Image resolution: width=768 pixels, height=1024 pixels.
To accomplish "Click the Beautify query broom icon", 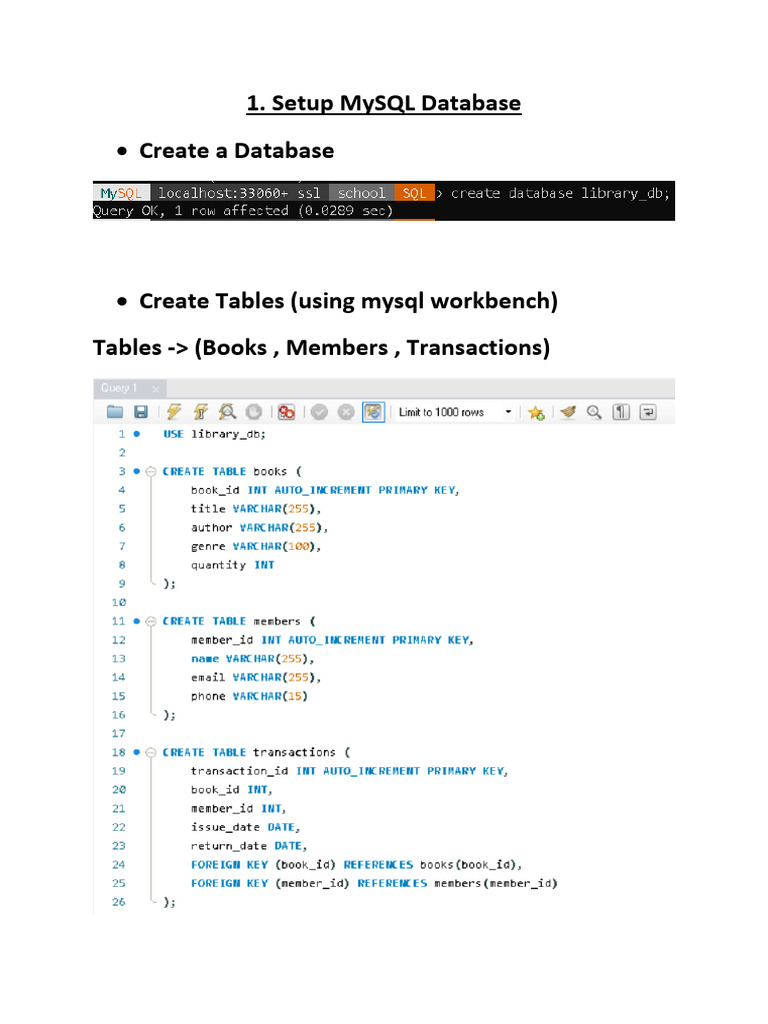I will pyautogui.click(x=568, y=411).
